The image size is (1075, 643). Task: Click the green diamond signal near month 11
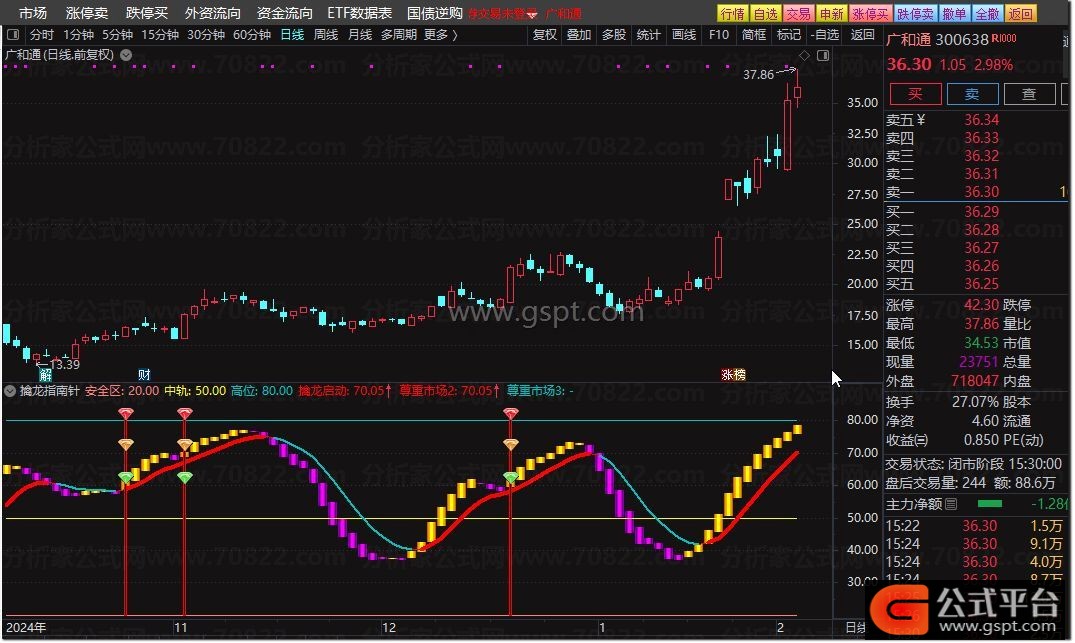pos(184,476)
